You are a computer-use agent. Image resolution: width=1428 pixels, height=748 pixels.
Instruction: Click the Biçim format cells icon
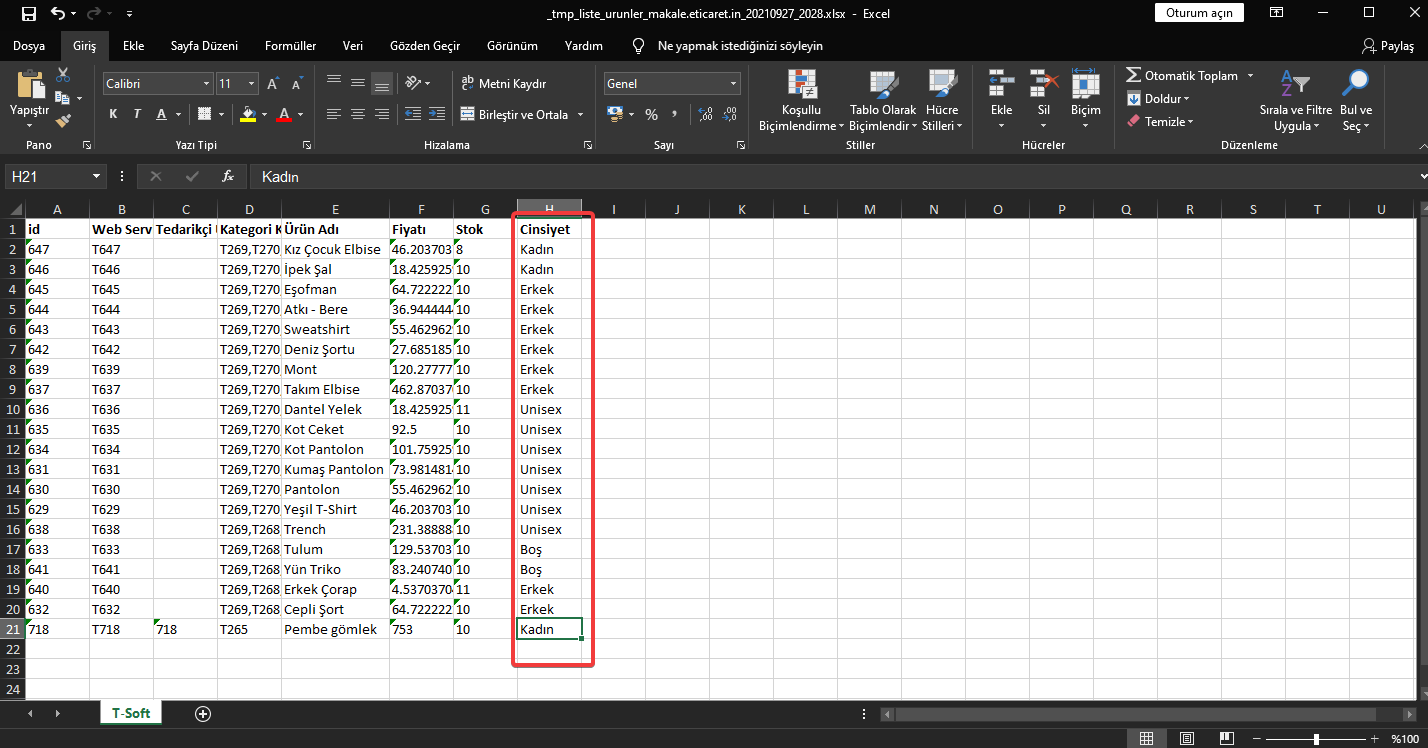pos(1085,85)
